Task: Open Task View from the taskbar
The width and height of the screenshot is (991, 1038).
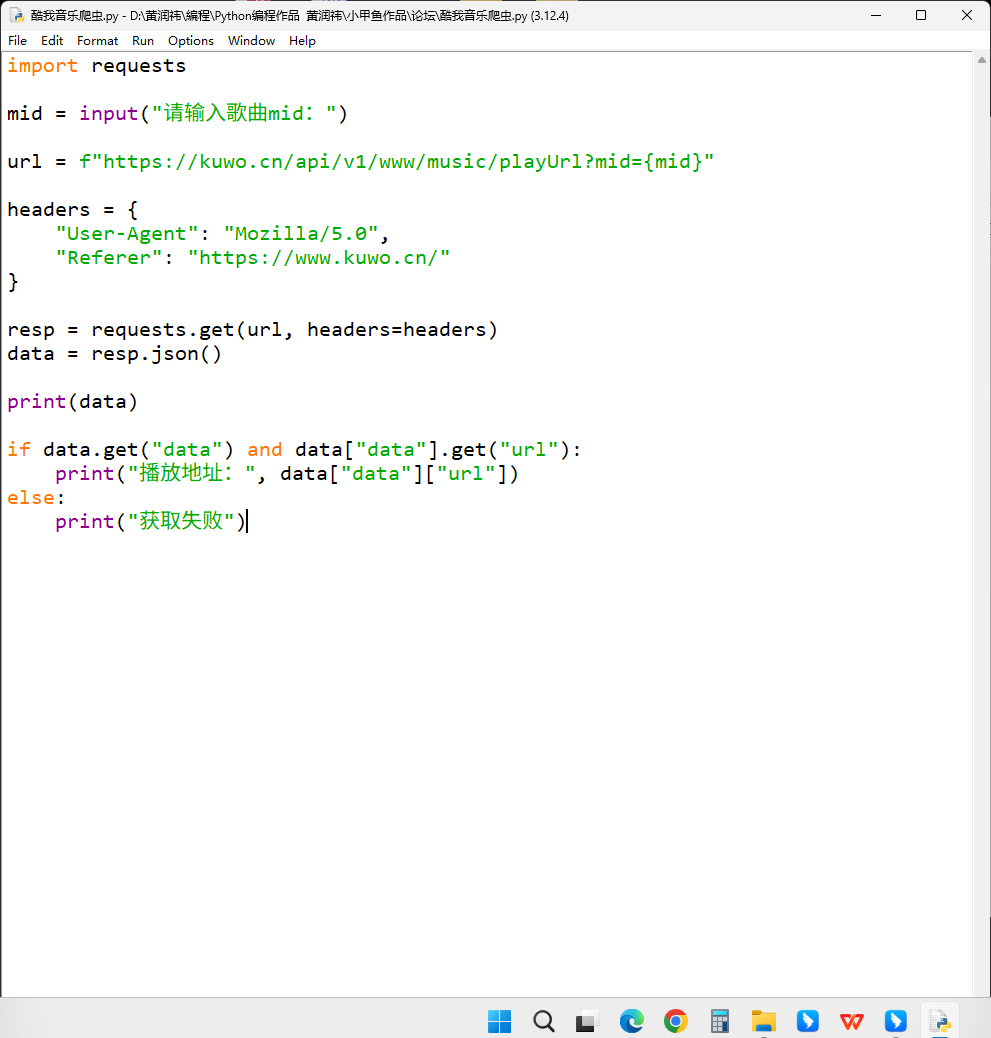Action: (x=587, y=1021)
